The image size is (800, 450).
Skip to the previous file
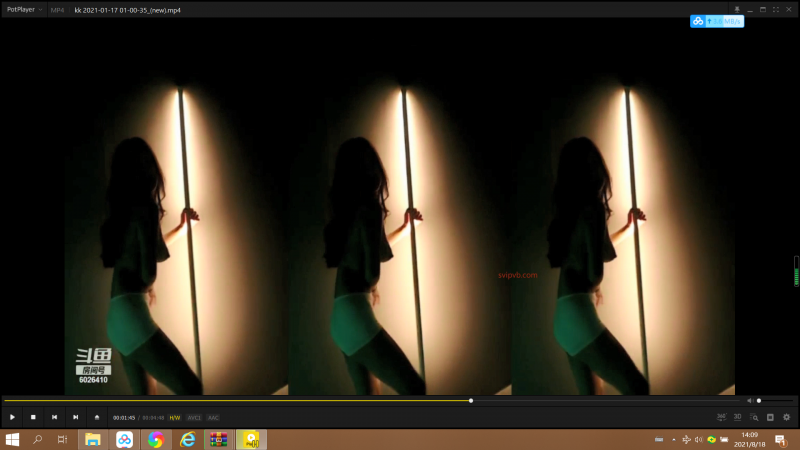(x=54, y=417)
